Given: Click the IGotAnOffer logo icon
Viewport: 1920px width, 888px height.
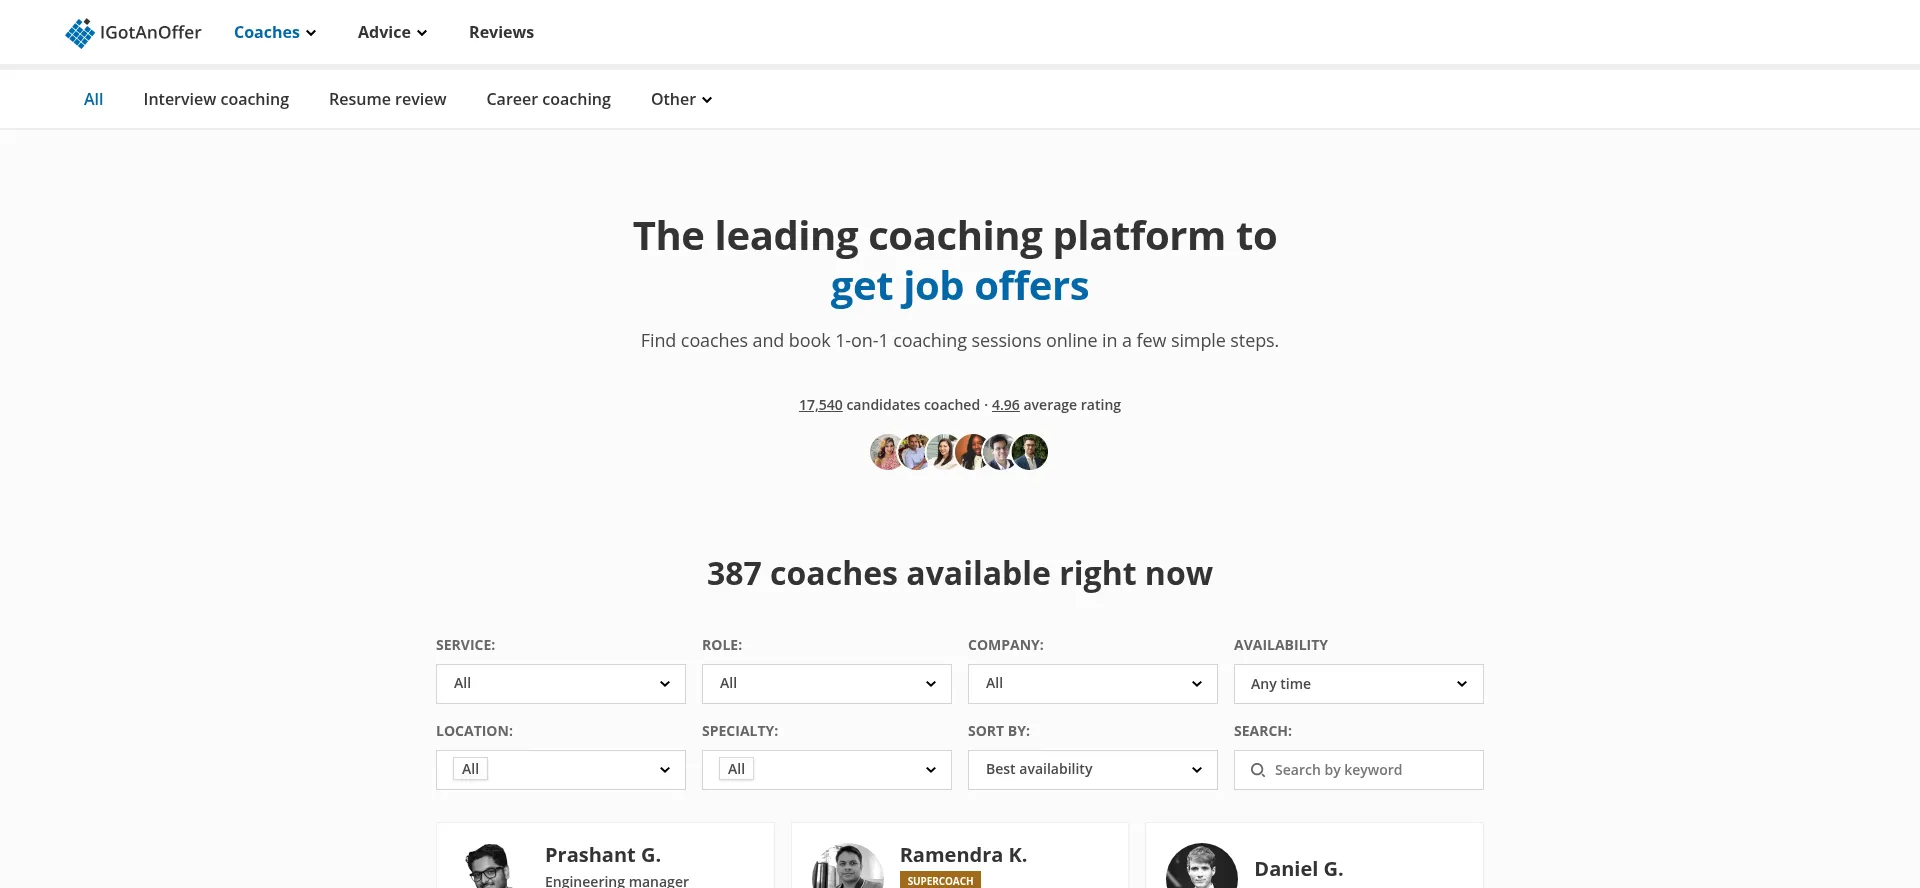Looking at the screenshot, I should 80,33.
